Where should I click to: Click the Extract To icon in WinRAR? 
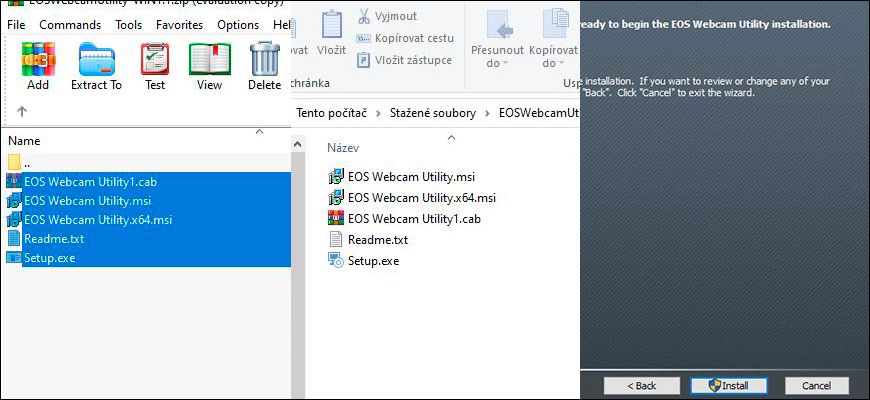[x=97, y=59]
